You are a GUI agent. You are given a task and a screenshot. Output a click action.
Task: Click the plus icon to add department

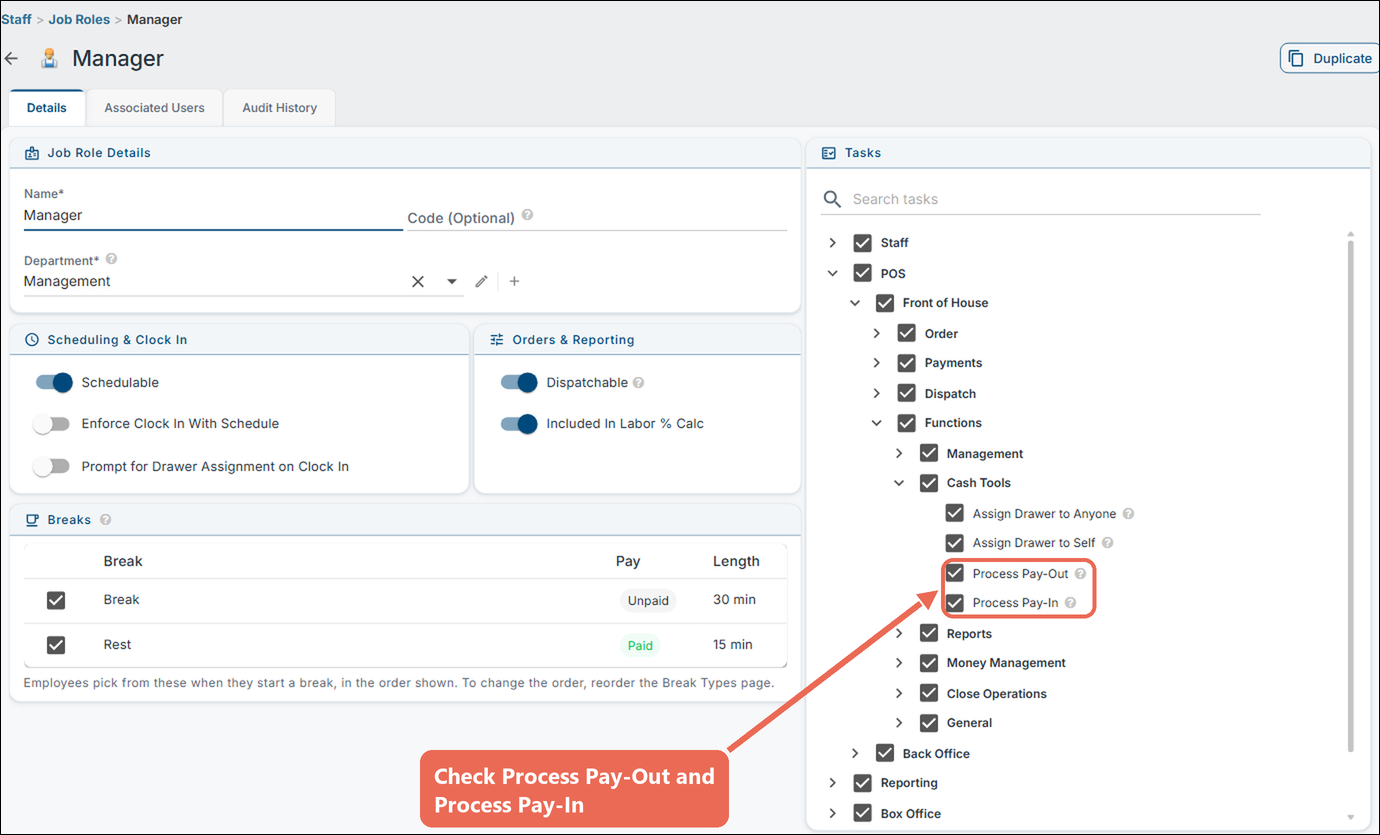click(x=514, y=282)
